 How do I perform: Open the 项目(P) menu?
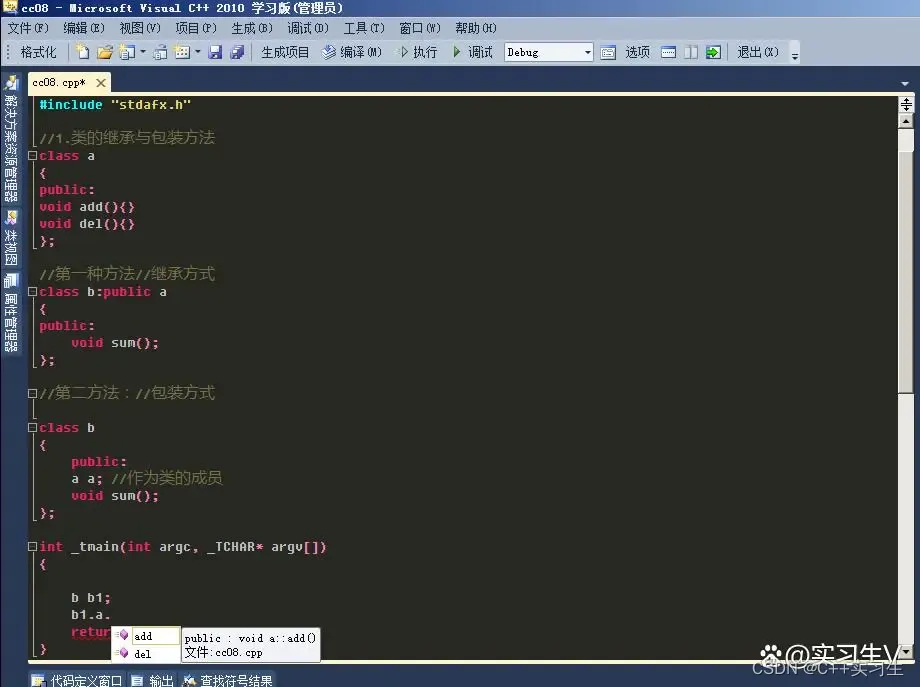click(x=195, y=28)
